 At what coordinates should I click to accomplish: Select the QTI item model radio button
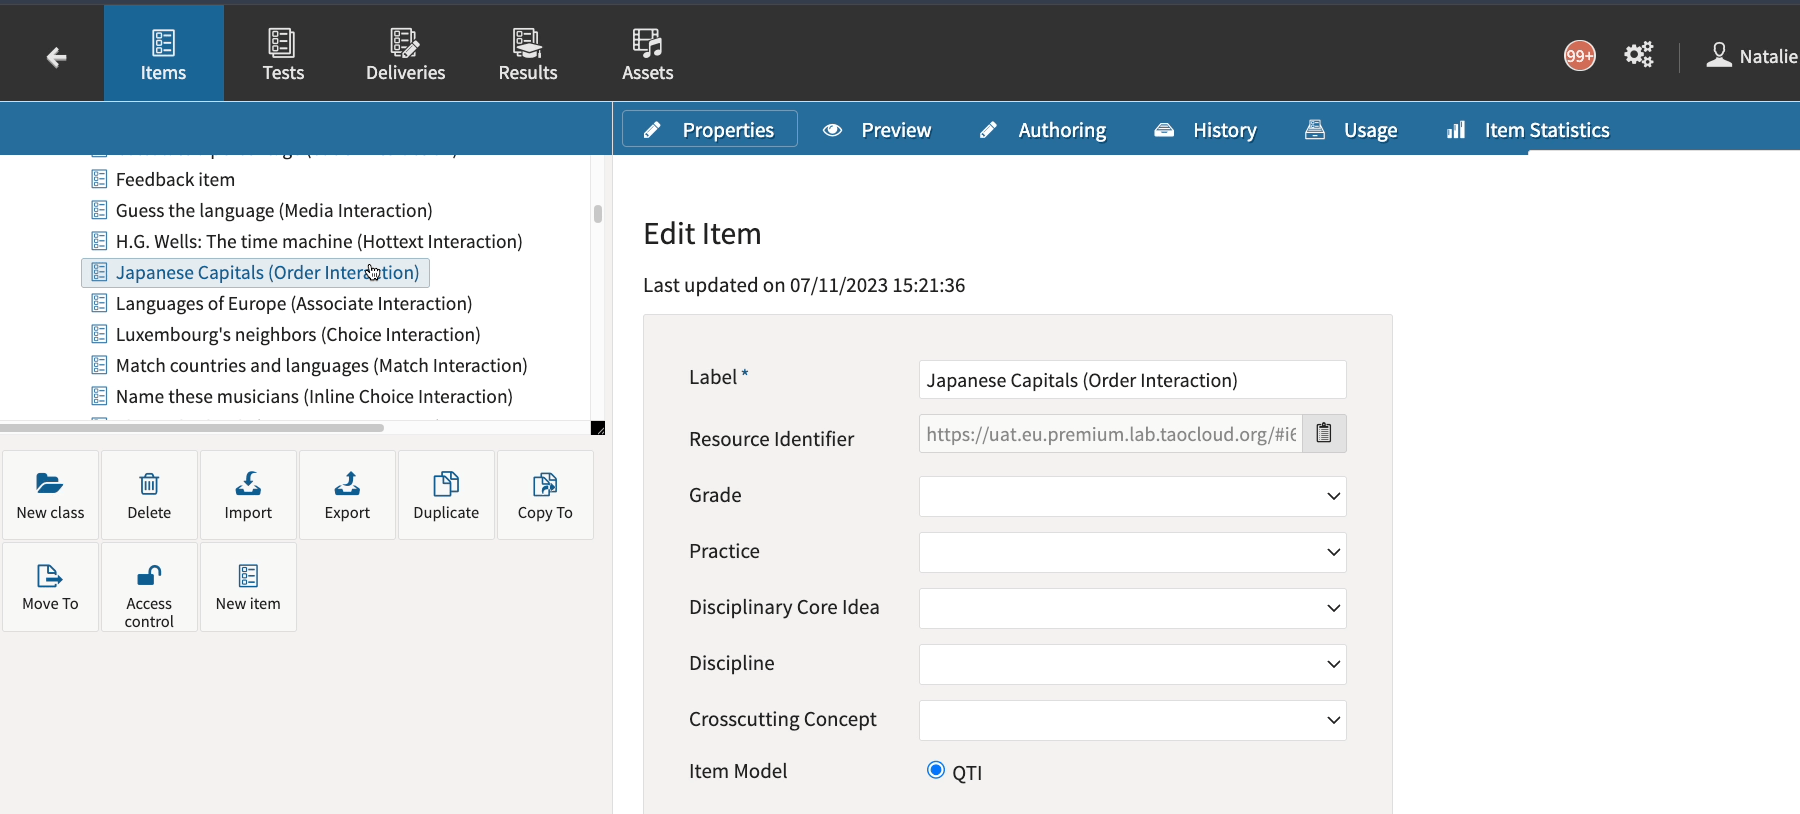pos(936,770)
